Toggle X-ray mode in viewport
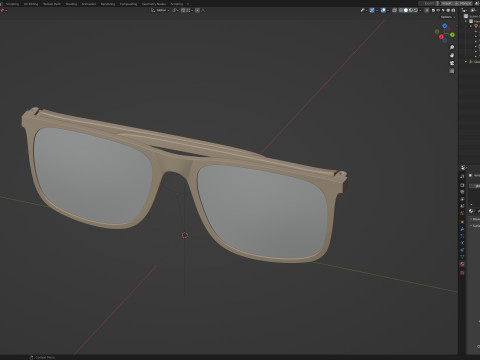This screenshot has height=360, width=480. [394, 10]
